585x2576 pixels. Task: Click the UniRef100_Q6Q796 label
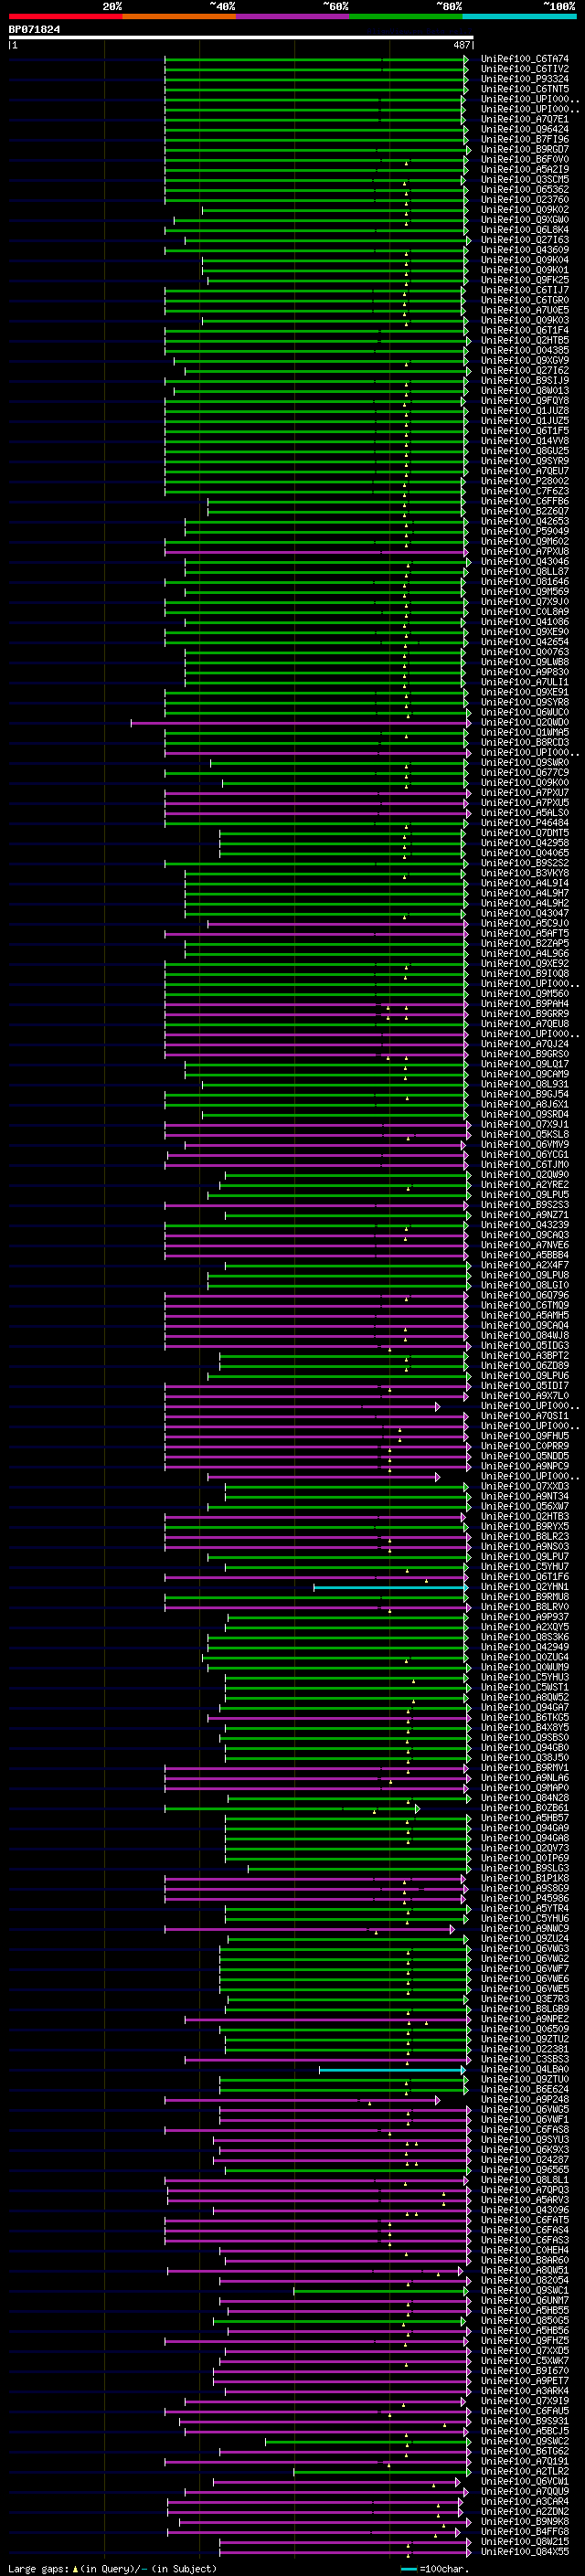click(x=525, y=1295)
